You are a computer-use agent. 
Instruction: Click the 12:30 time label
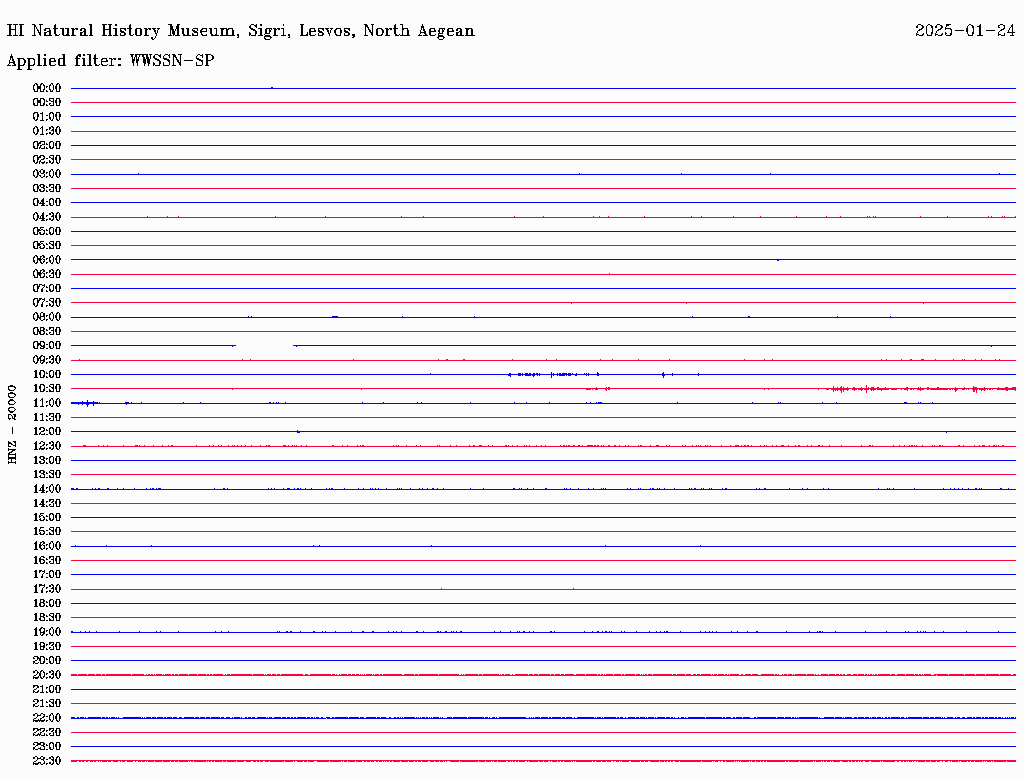coord(47,446)
